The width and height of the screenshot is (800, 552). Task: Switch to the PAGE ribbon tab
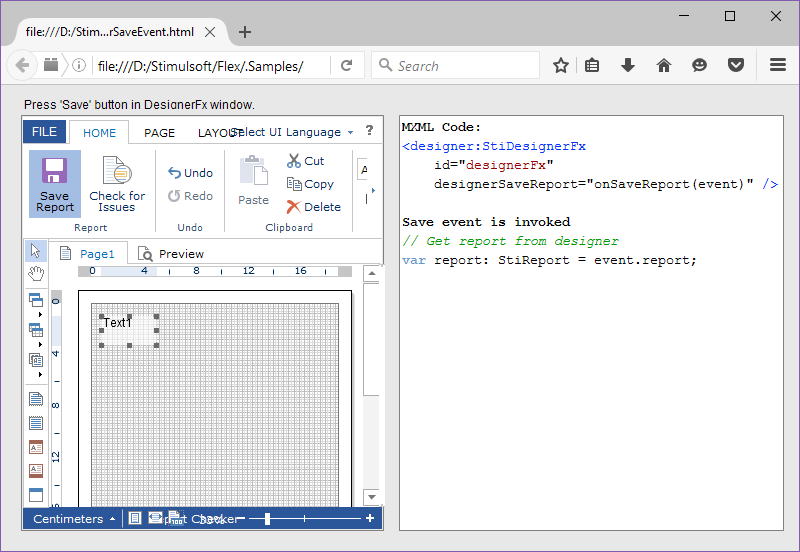(x=159, y=133)
